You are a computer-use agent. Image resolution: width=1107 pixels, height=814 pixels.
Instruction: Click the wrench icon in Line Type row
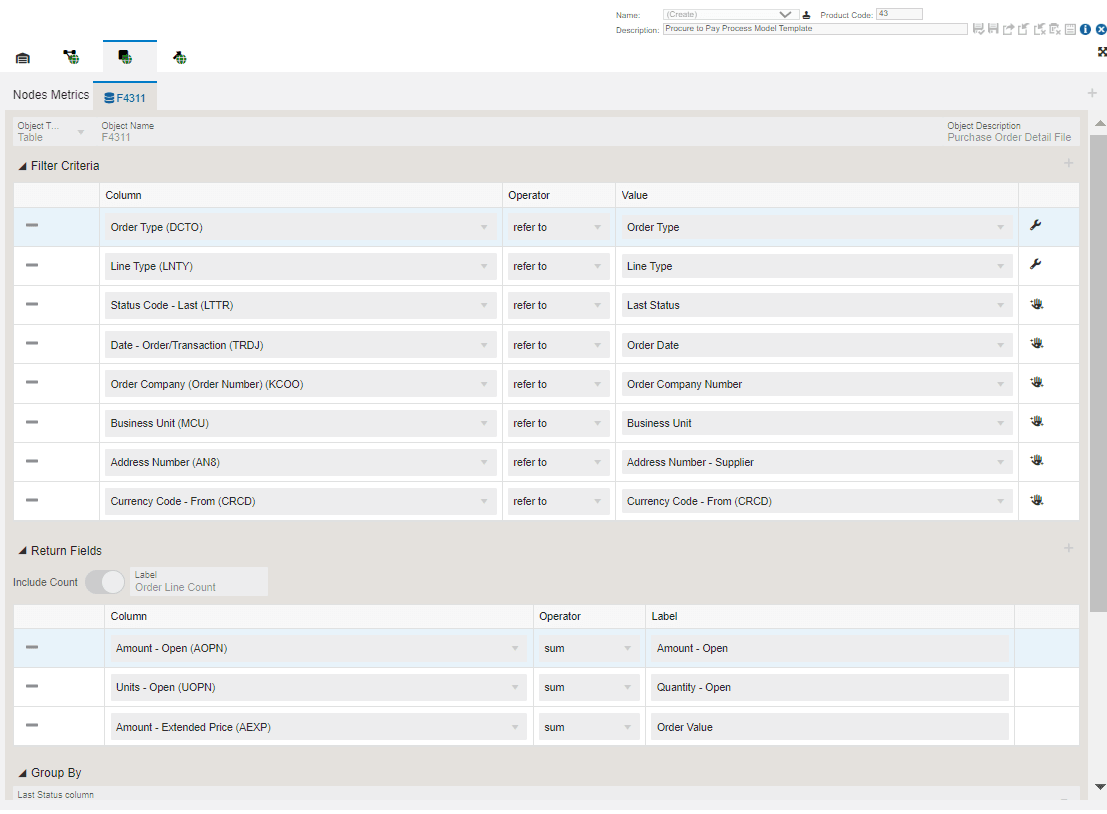pos(1035,265)
